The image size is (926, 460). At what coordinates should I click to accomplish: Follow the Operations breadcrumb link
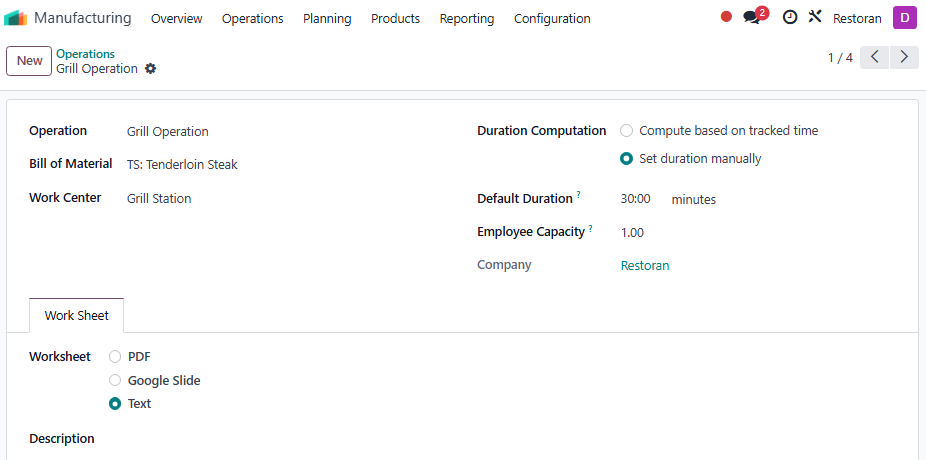85,54
